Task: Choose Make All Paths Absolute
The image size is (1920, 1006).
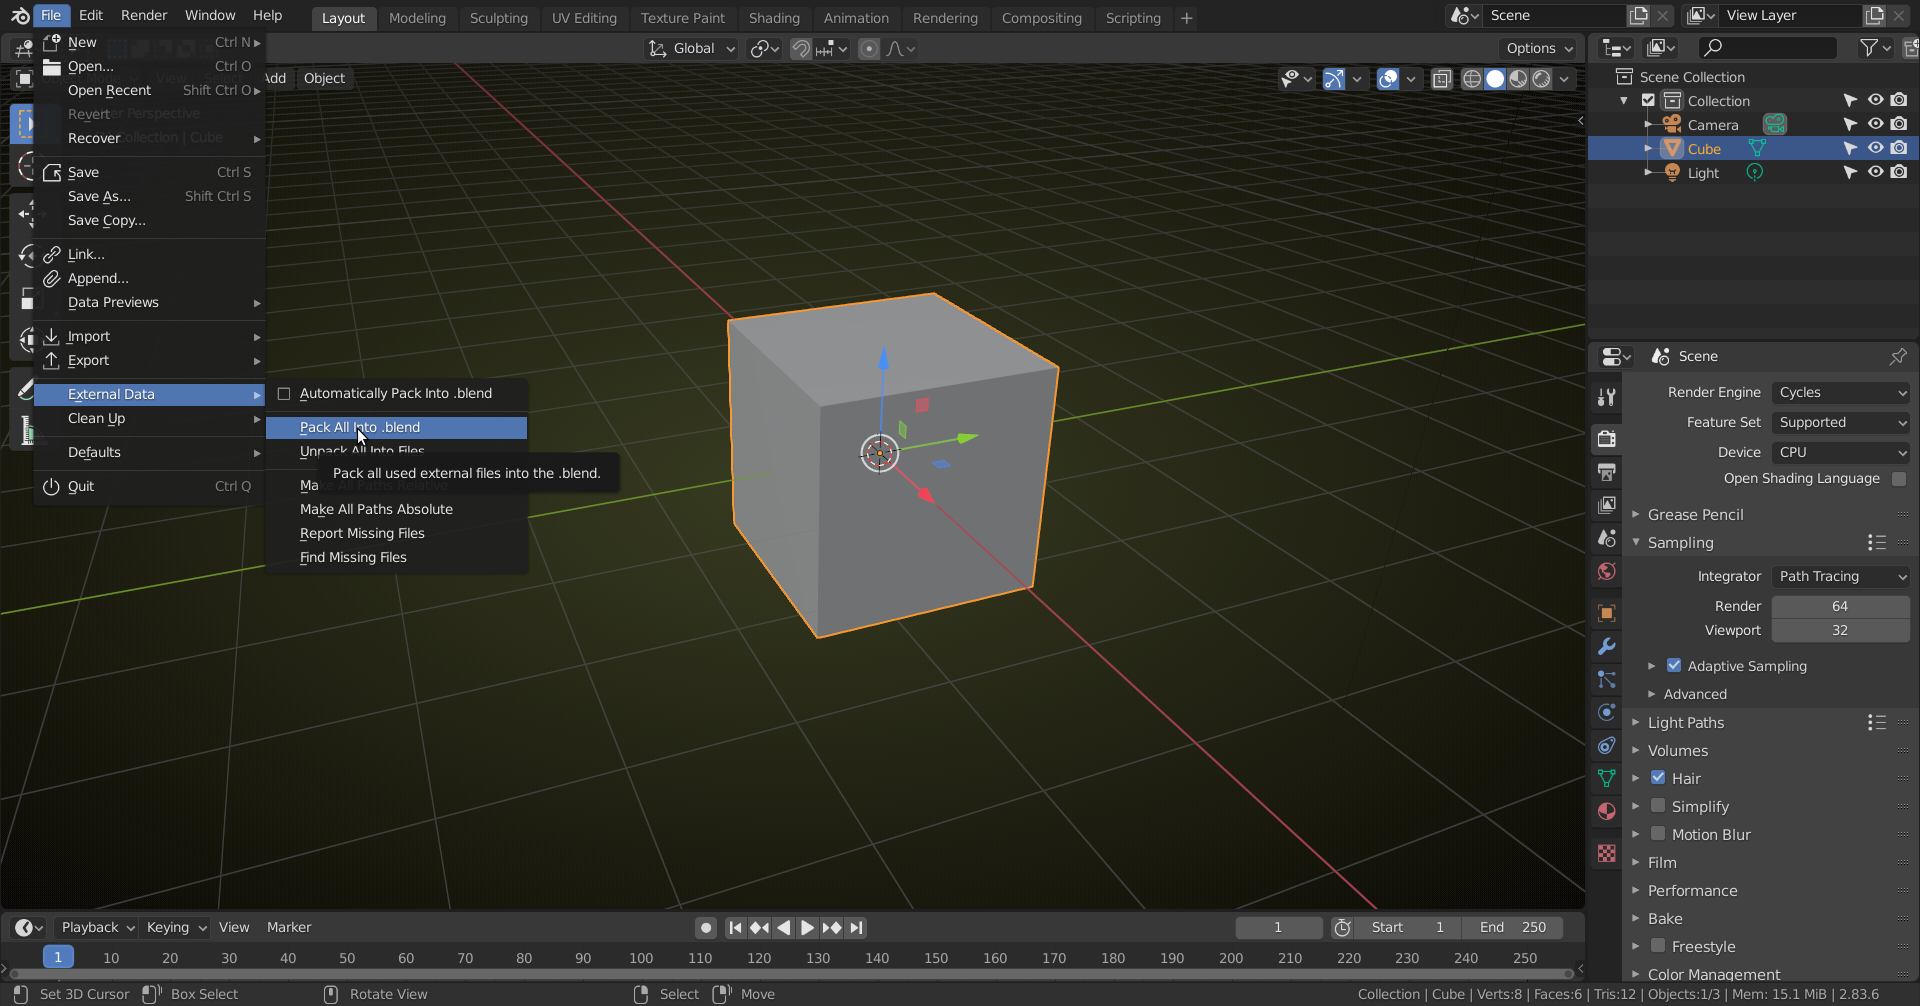Action: point(396,510)
